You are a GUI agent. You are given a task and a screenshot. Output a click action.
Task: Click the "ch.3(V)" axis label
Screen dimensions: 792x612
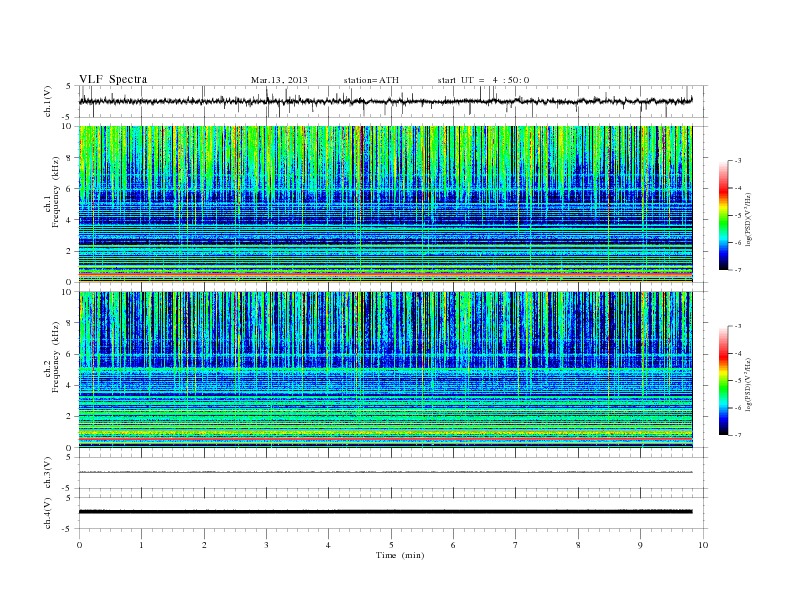click(x=48, y=473)
